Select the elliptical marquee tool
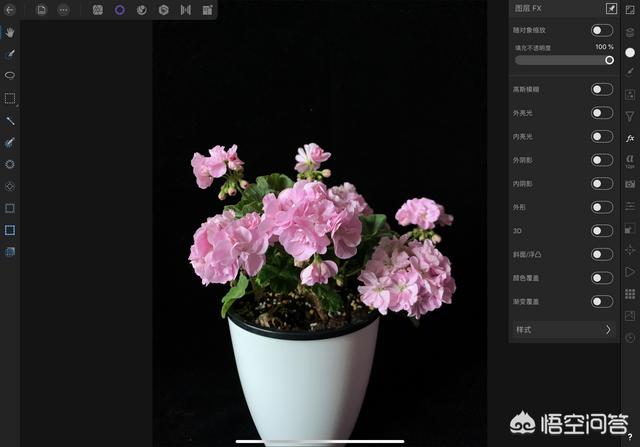Image resolution: width=640 pixels, height=447 pixels. (x=10, y=75)
